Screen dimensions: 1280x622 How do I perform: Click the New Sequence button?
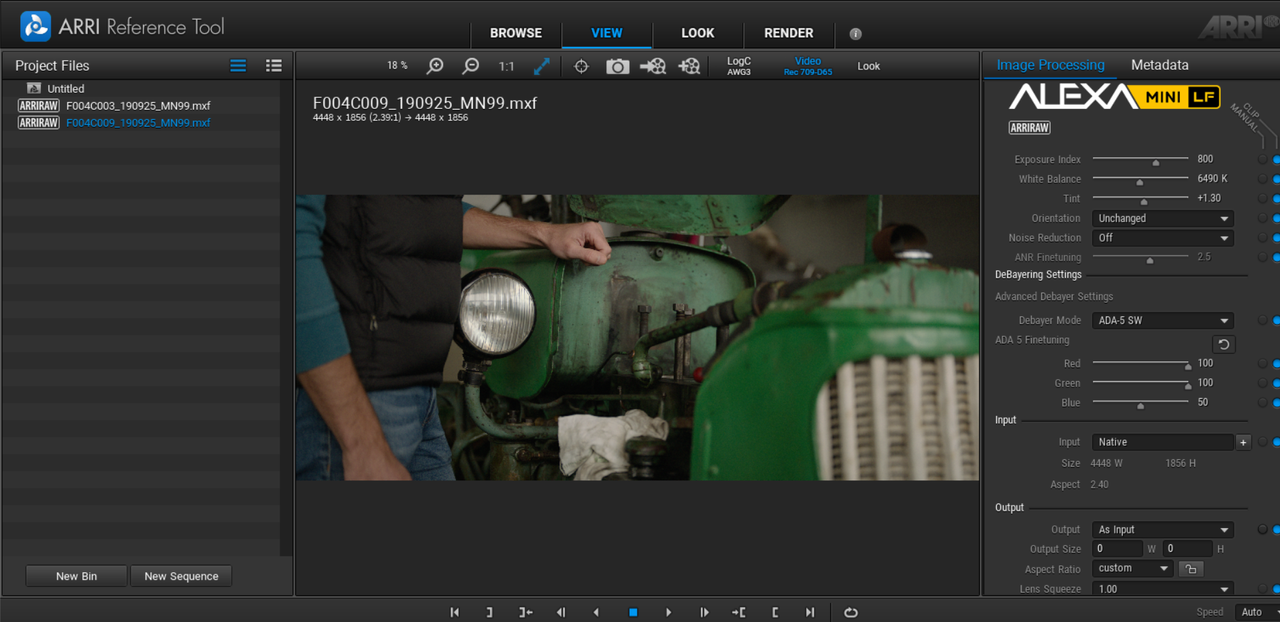181,576
